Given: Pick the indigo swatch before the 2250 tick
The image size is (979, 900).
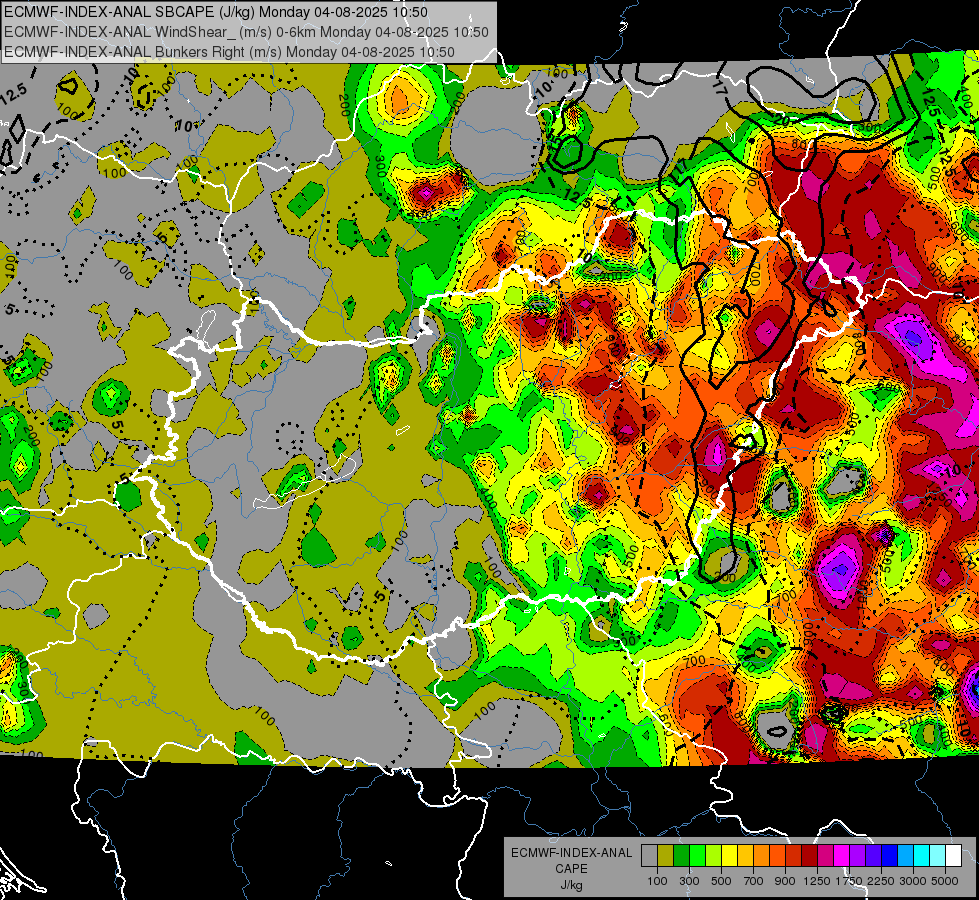Looking at the screenshot, I should click(x=873, y=855).
